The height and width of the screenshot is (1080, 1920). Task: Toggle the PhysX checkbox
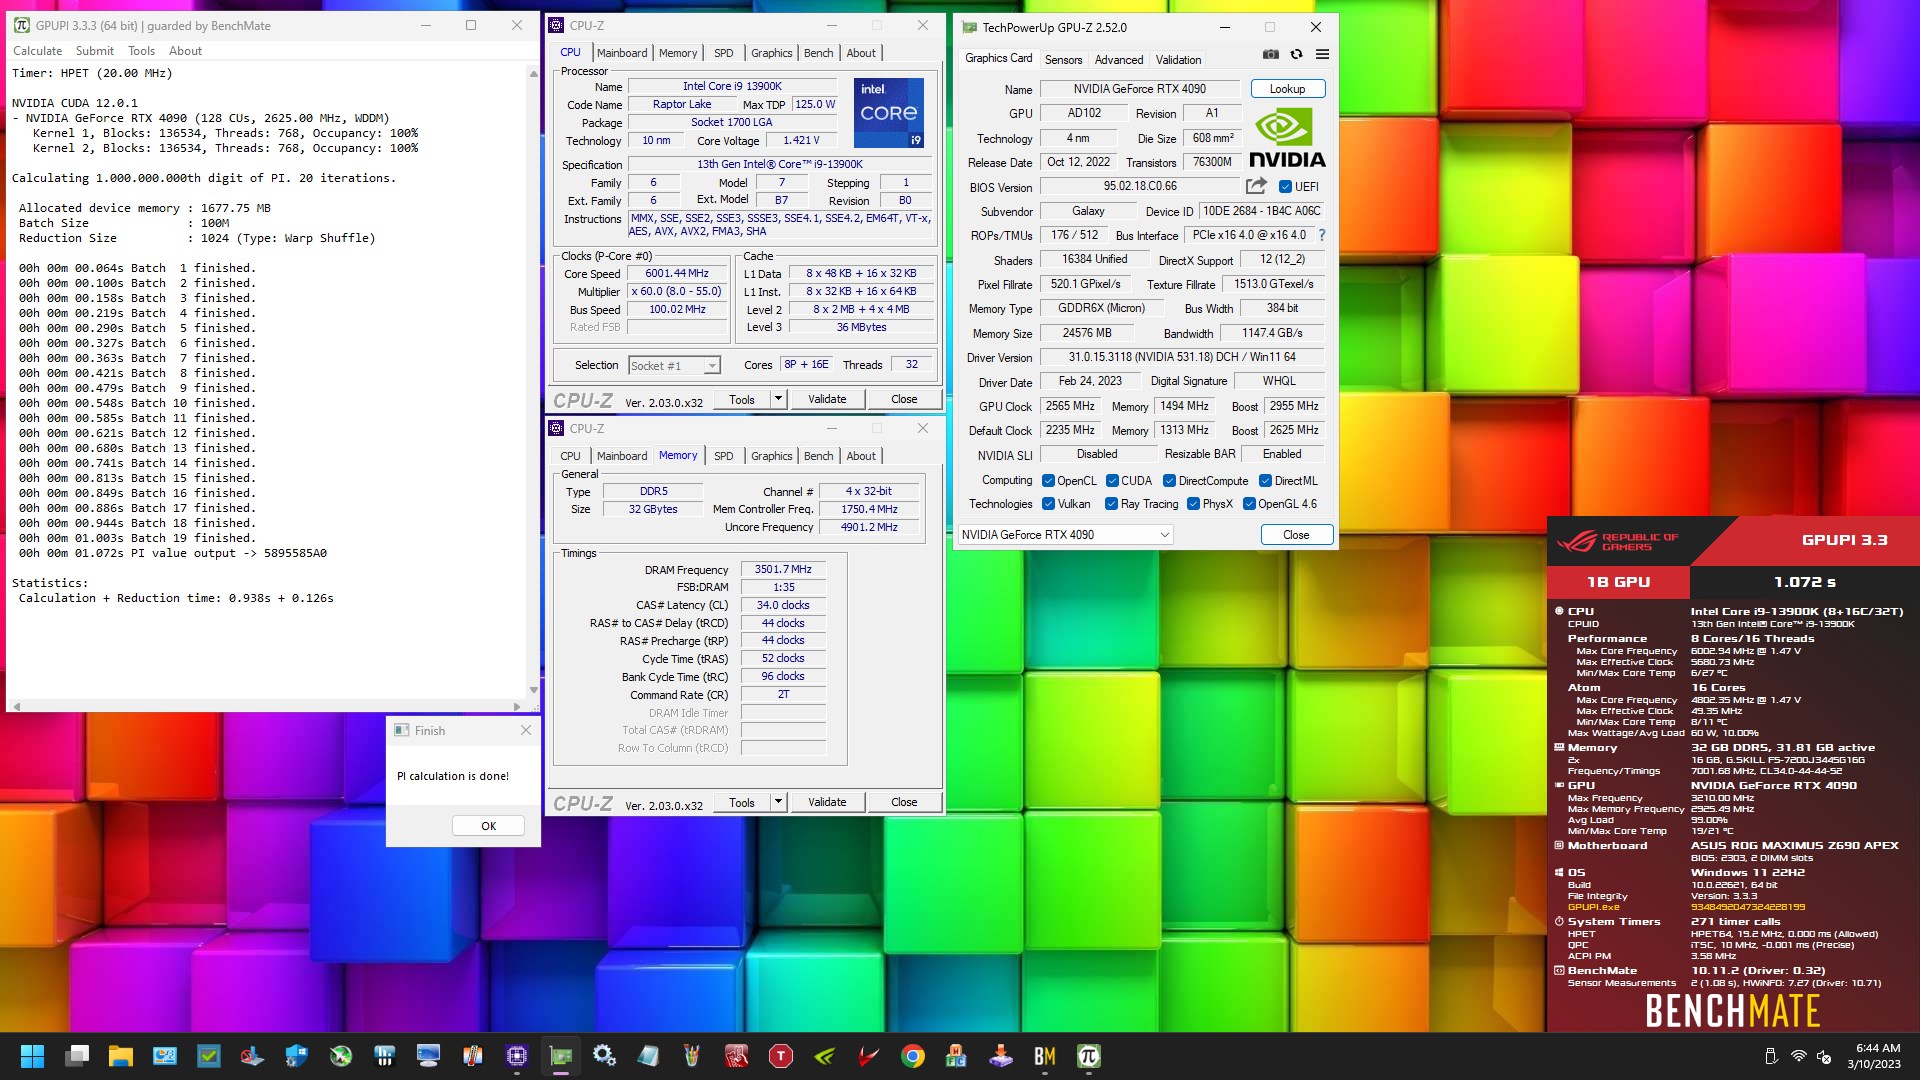[1193, 504]
